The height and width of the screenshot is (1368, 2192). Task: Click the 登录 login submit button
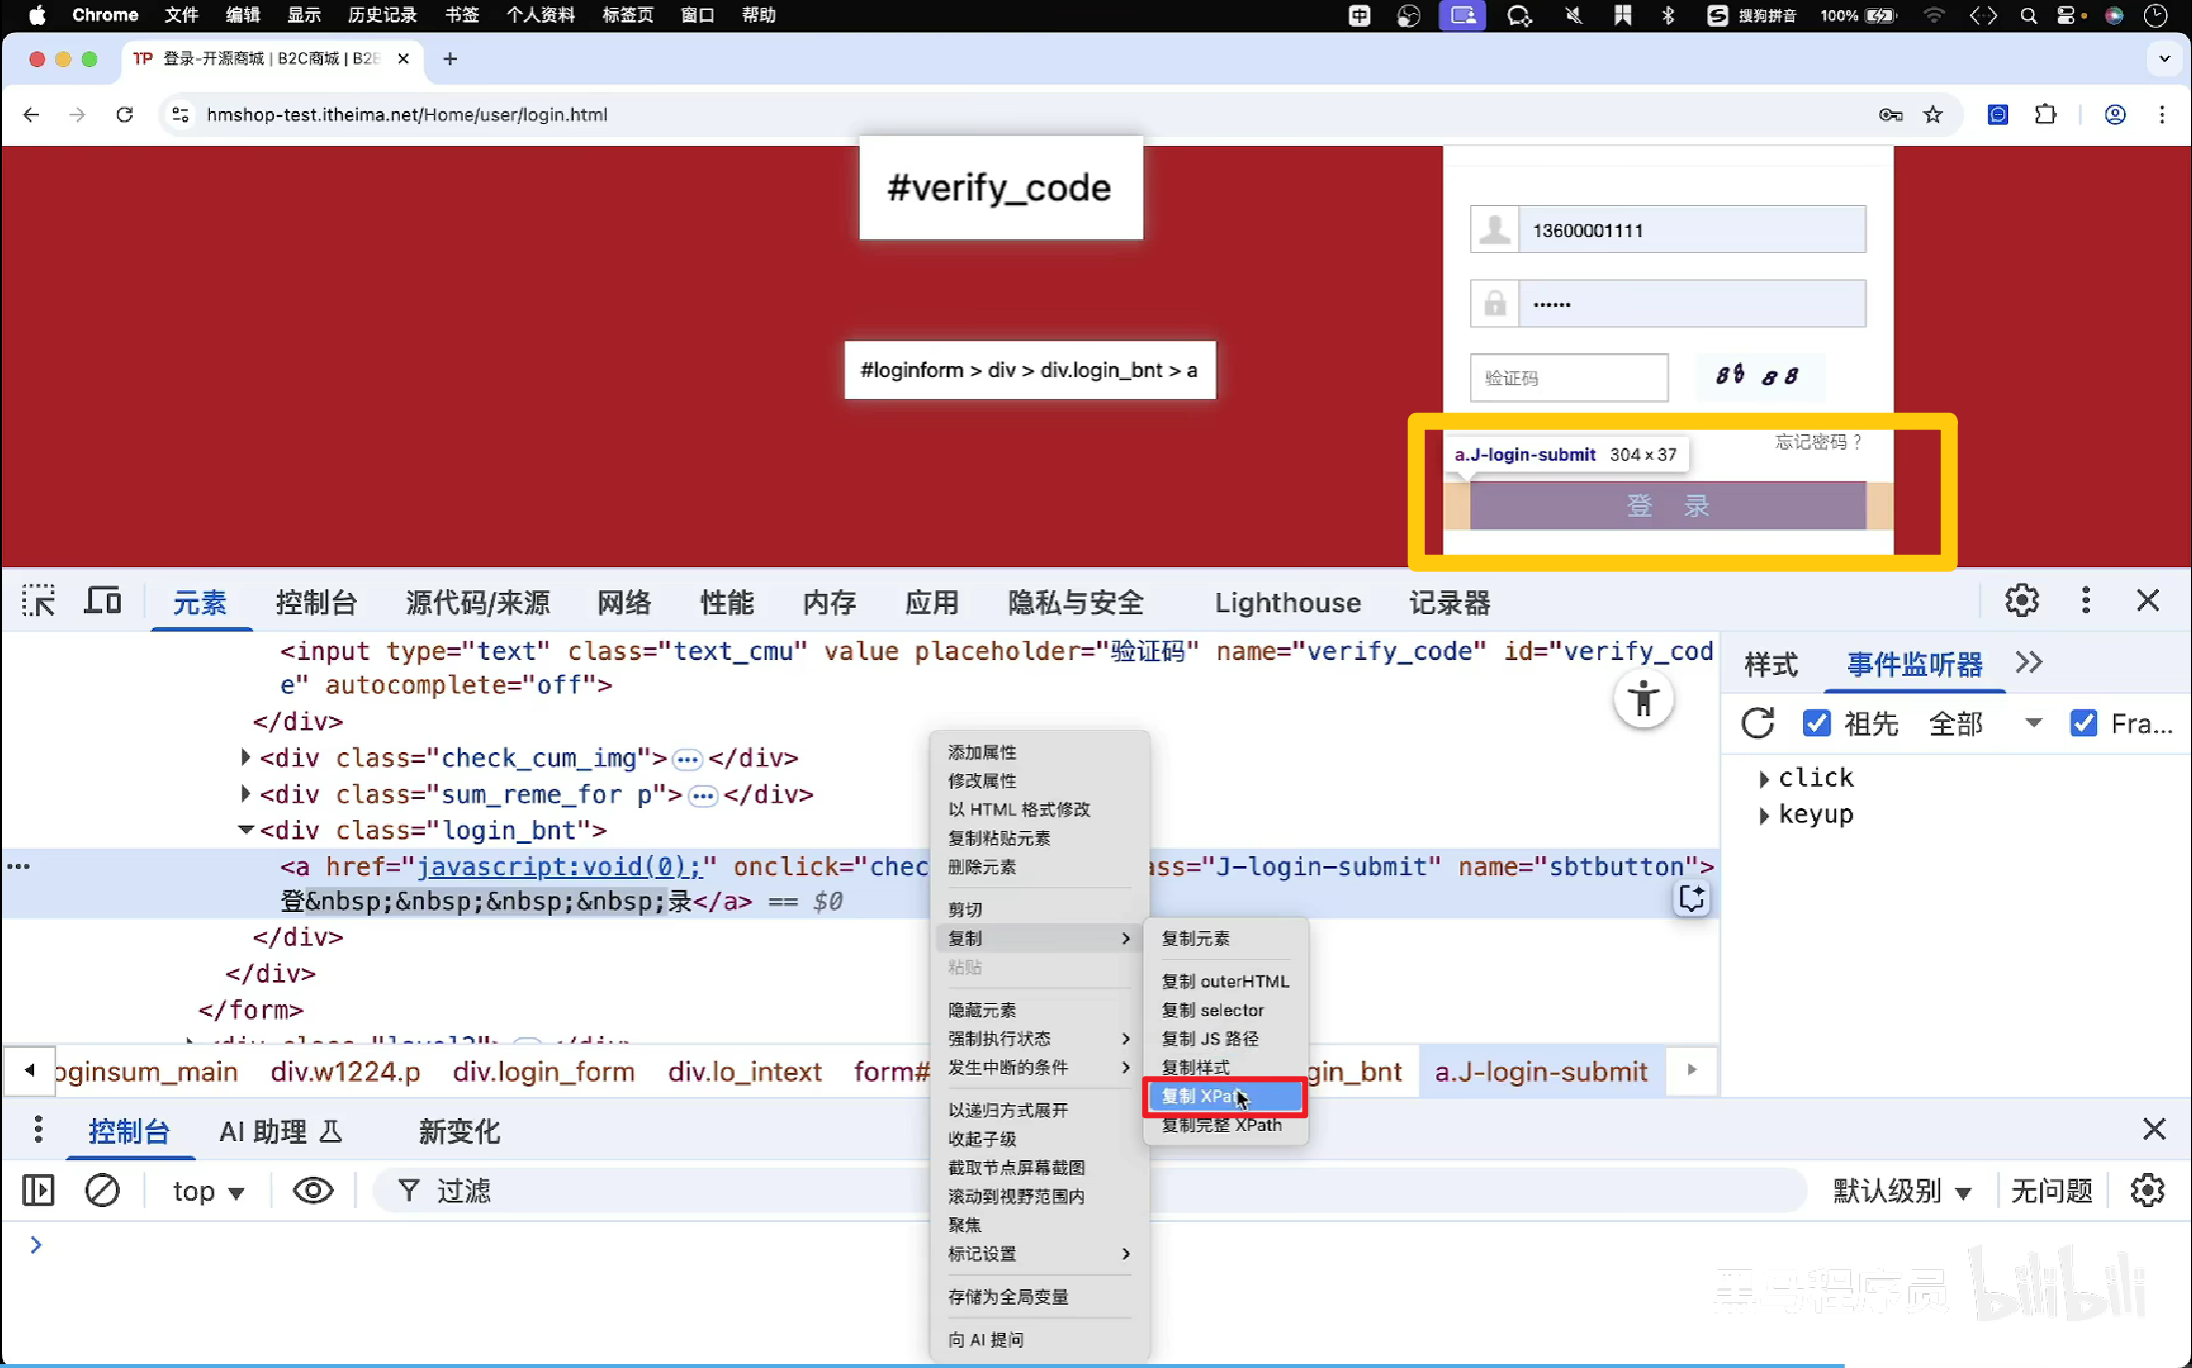pyautogui.click(x=1667, y=506)
